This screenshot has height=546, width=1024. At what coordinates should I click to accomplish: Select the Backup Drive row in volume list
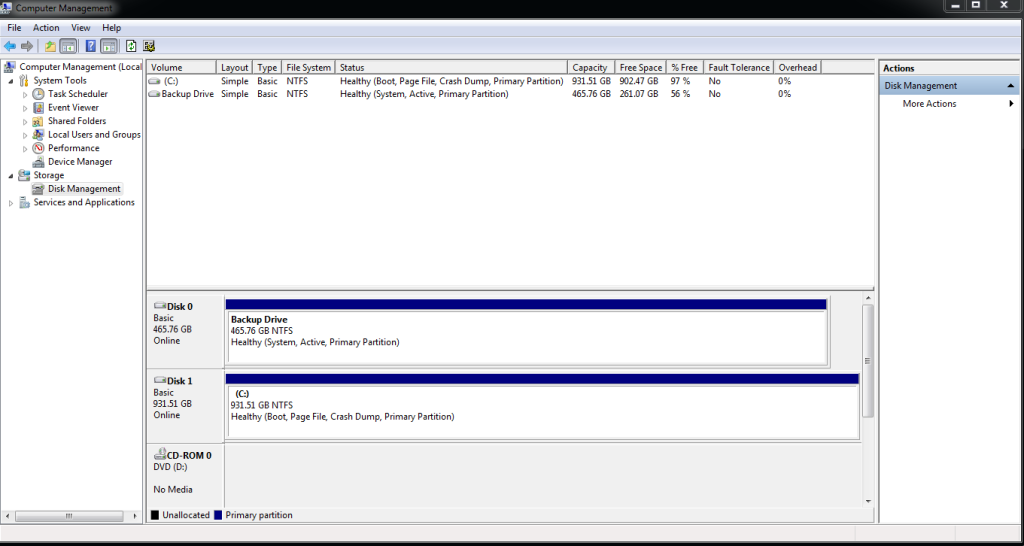(x=187, y=94)
